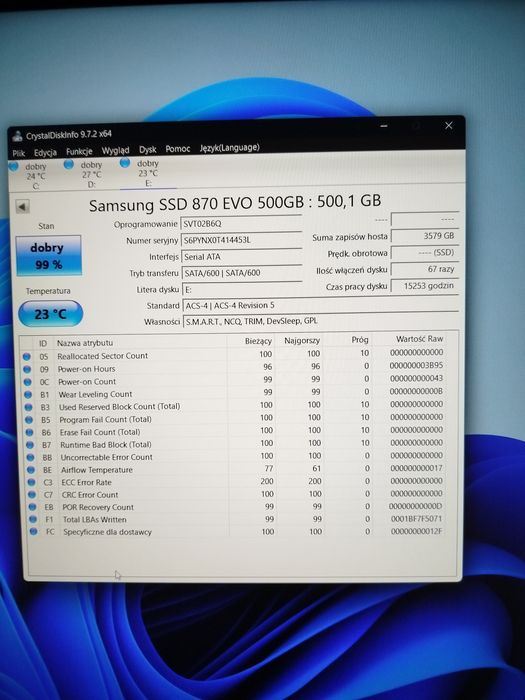The image size is (525, 700).
Task: Select the D: drive tab at 27 °C
Action: 85,174
